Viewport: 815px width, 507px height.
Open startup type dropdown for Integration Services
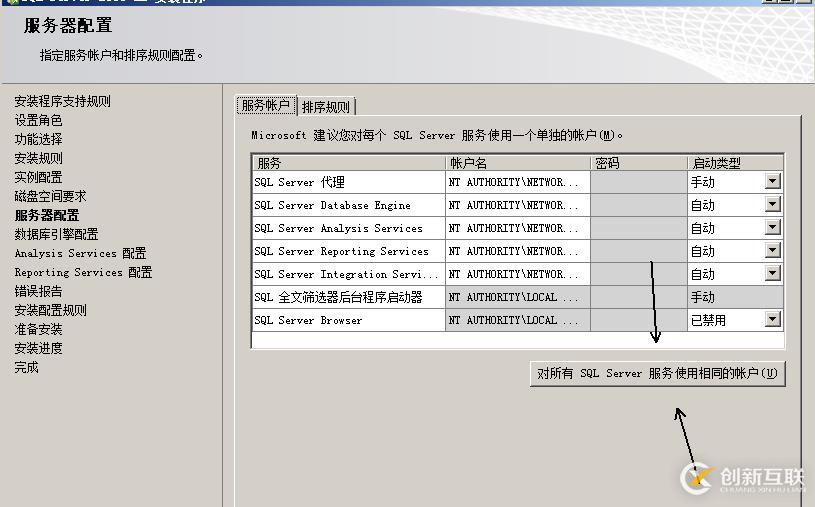click(x=773, y=274)
